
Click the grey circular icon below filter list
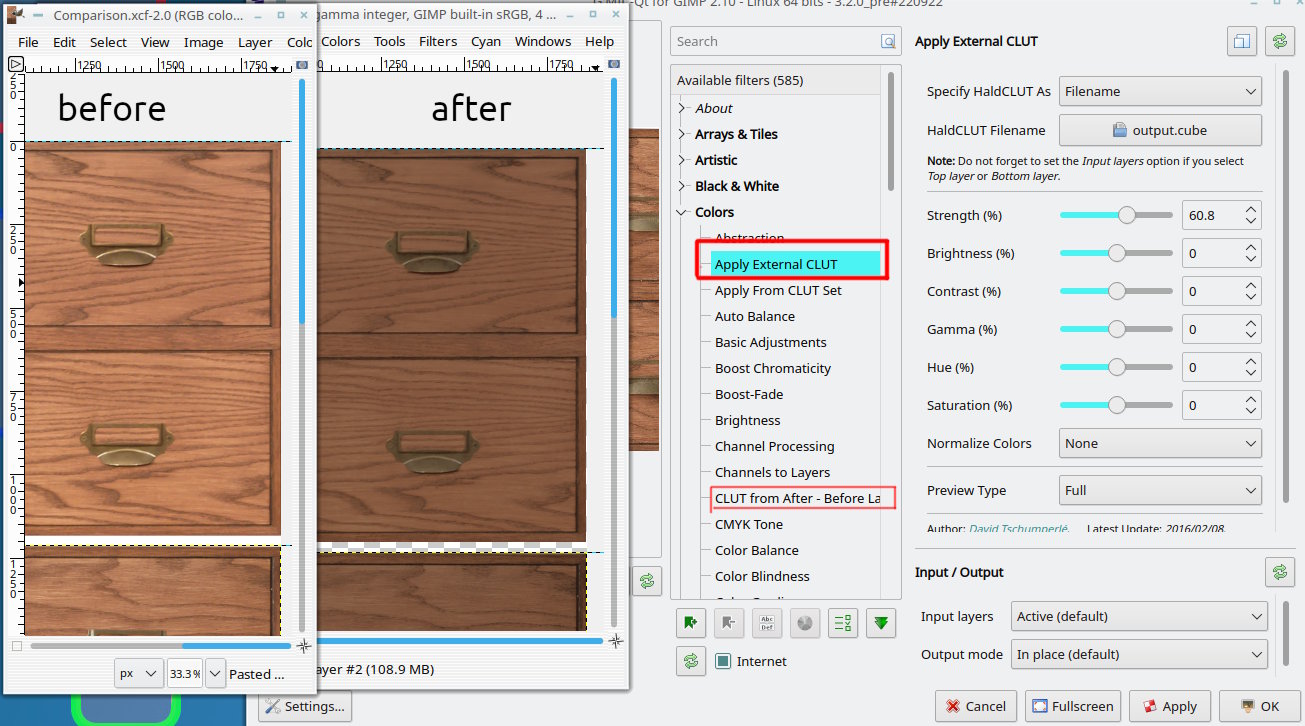click(x=805, y=623)
